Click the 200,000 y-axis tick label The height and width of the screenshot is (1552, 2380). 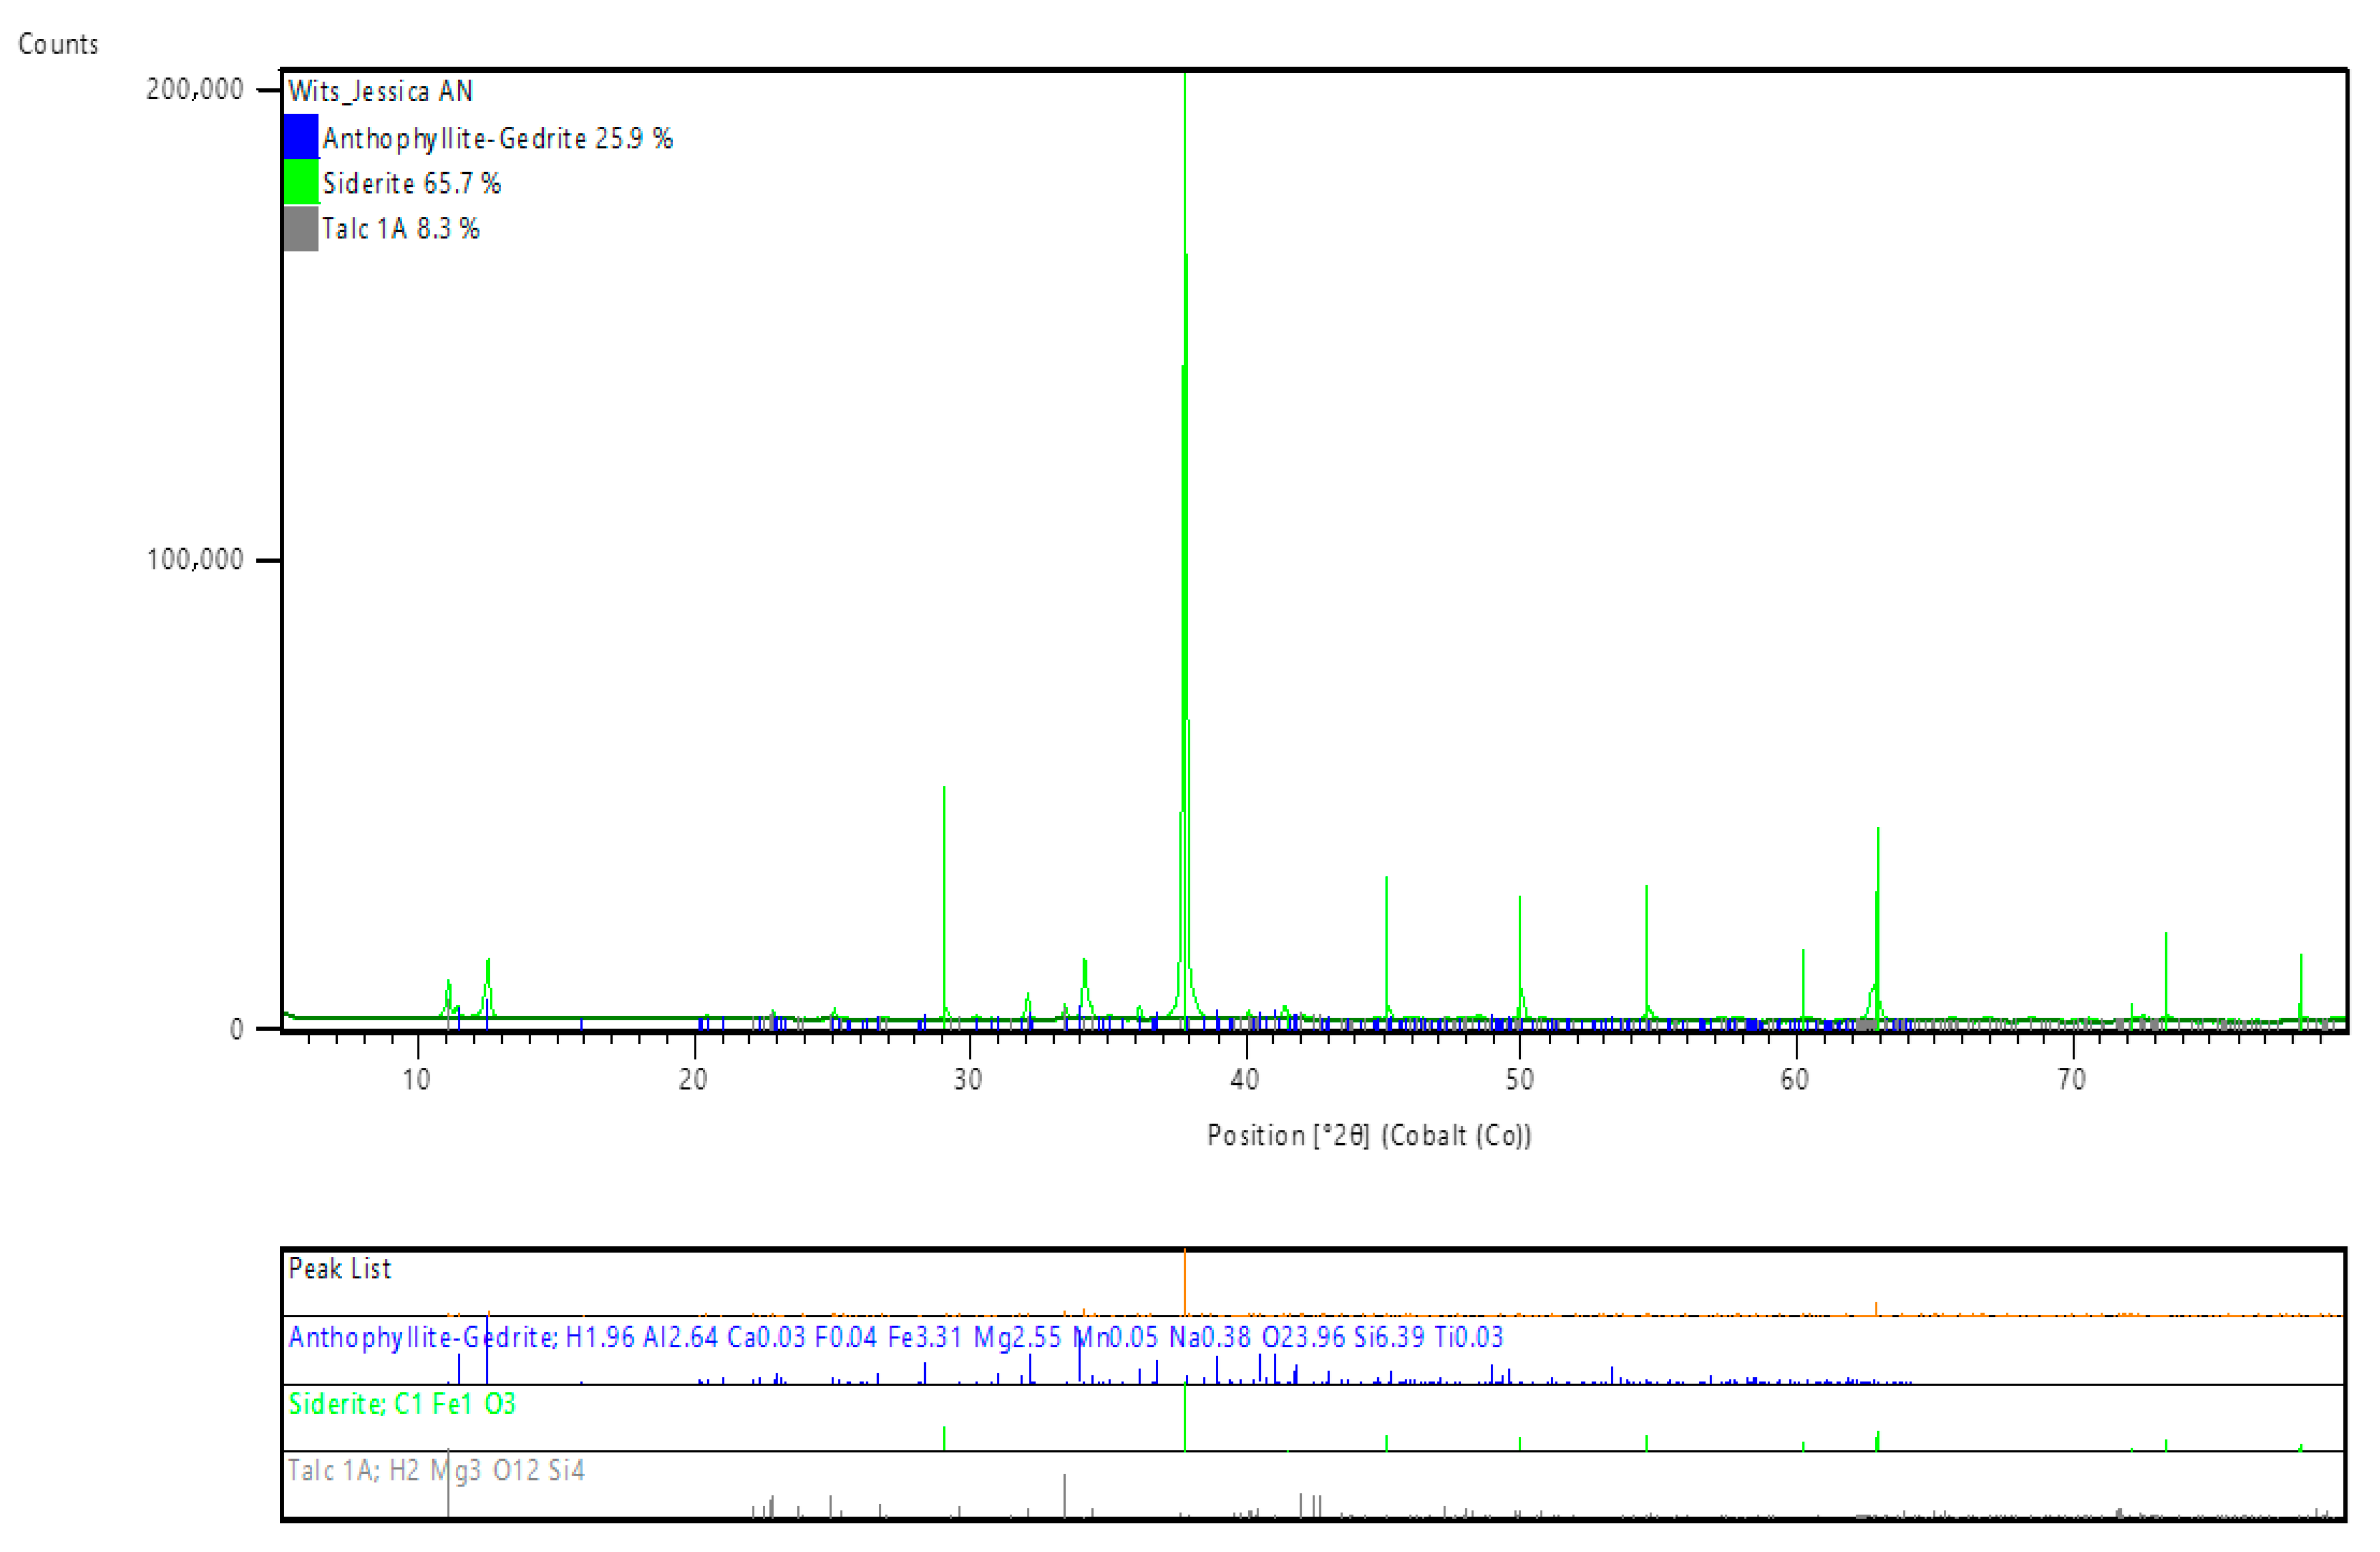coord(195,89)
